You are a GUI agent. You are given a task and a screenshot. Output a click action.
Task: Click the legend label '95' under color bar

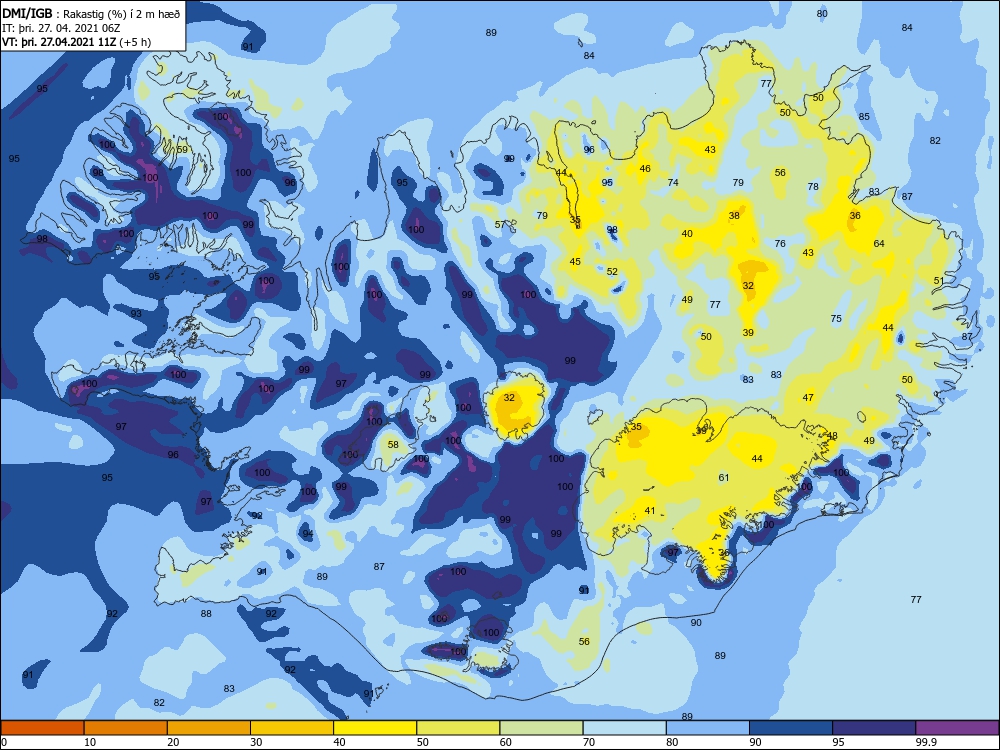839,742
